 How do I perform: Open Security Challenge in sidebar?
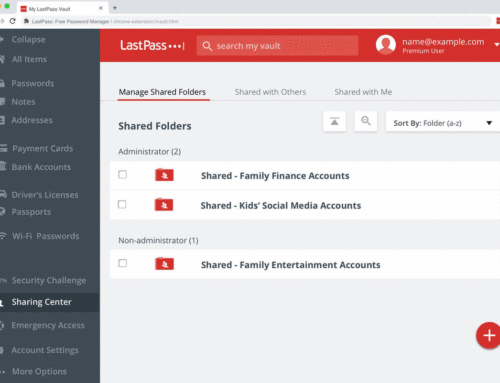[49, 280]
